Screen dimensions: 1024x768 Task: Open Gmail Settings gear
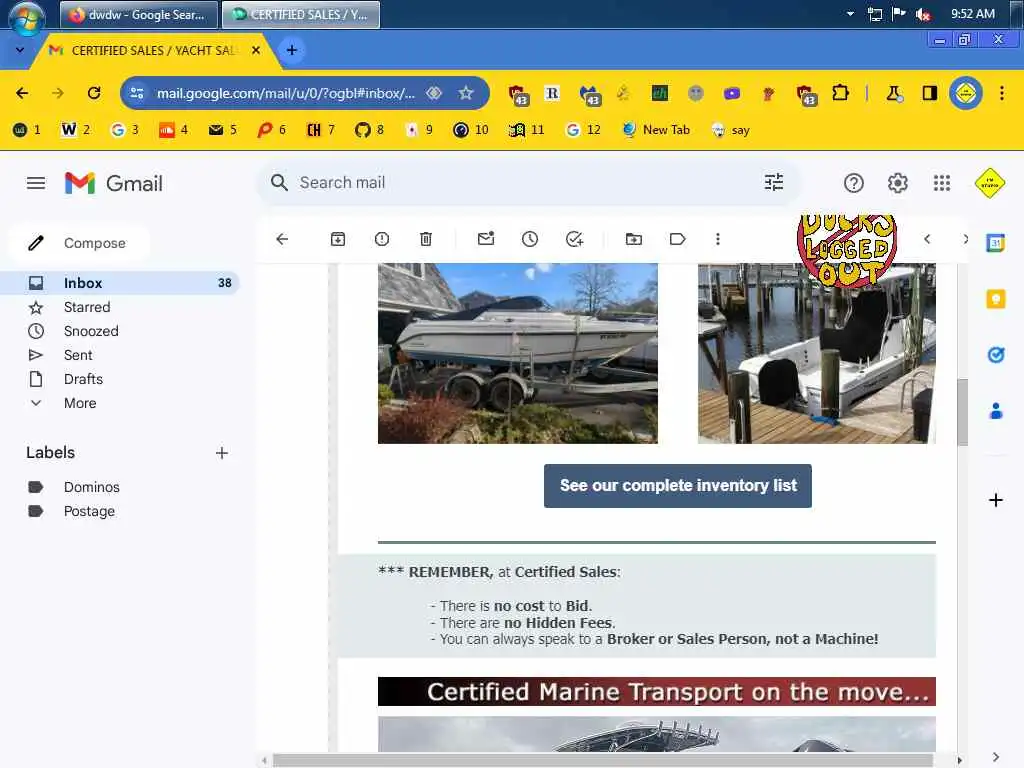pyautogui.click(x=898, y=184)
